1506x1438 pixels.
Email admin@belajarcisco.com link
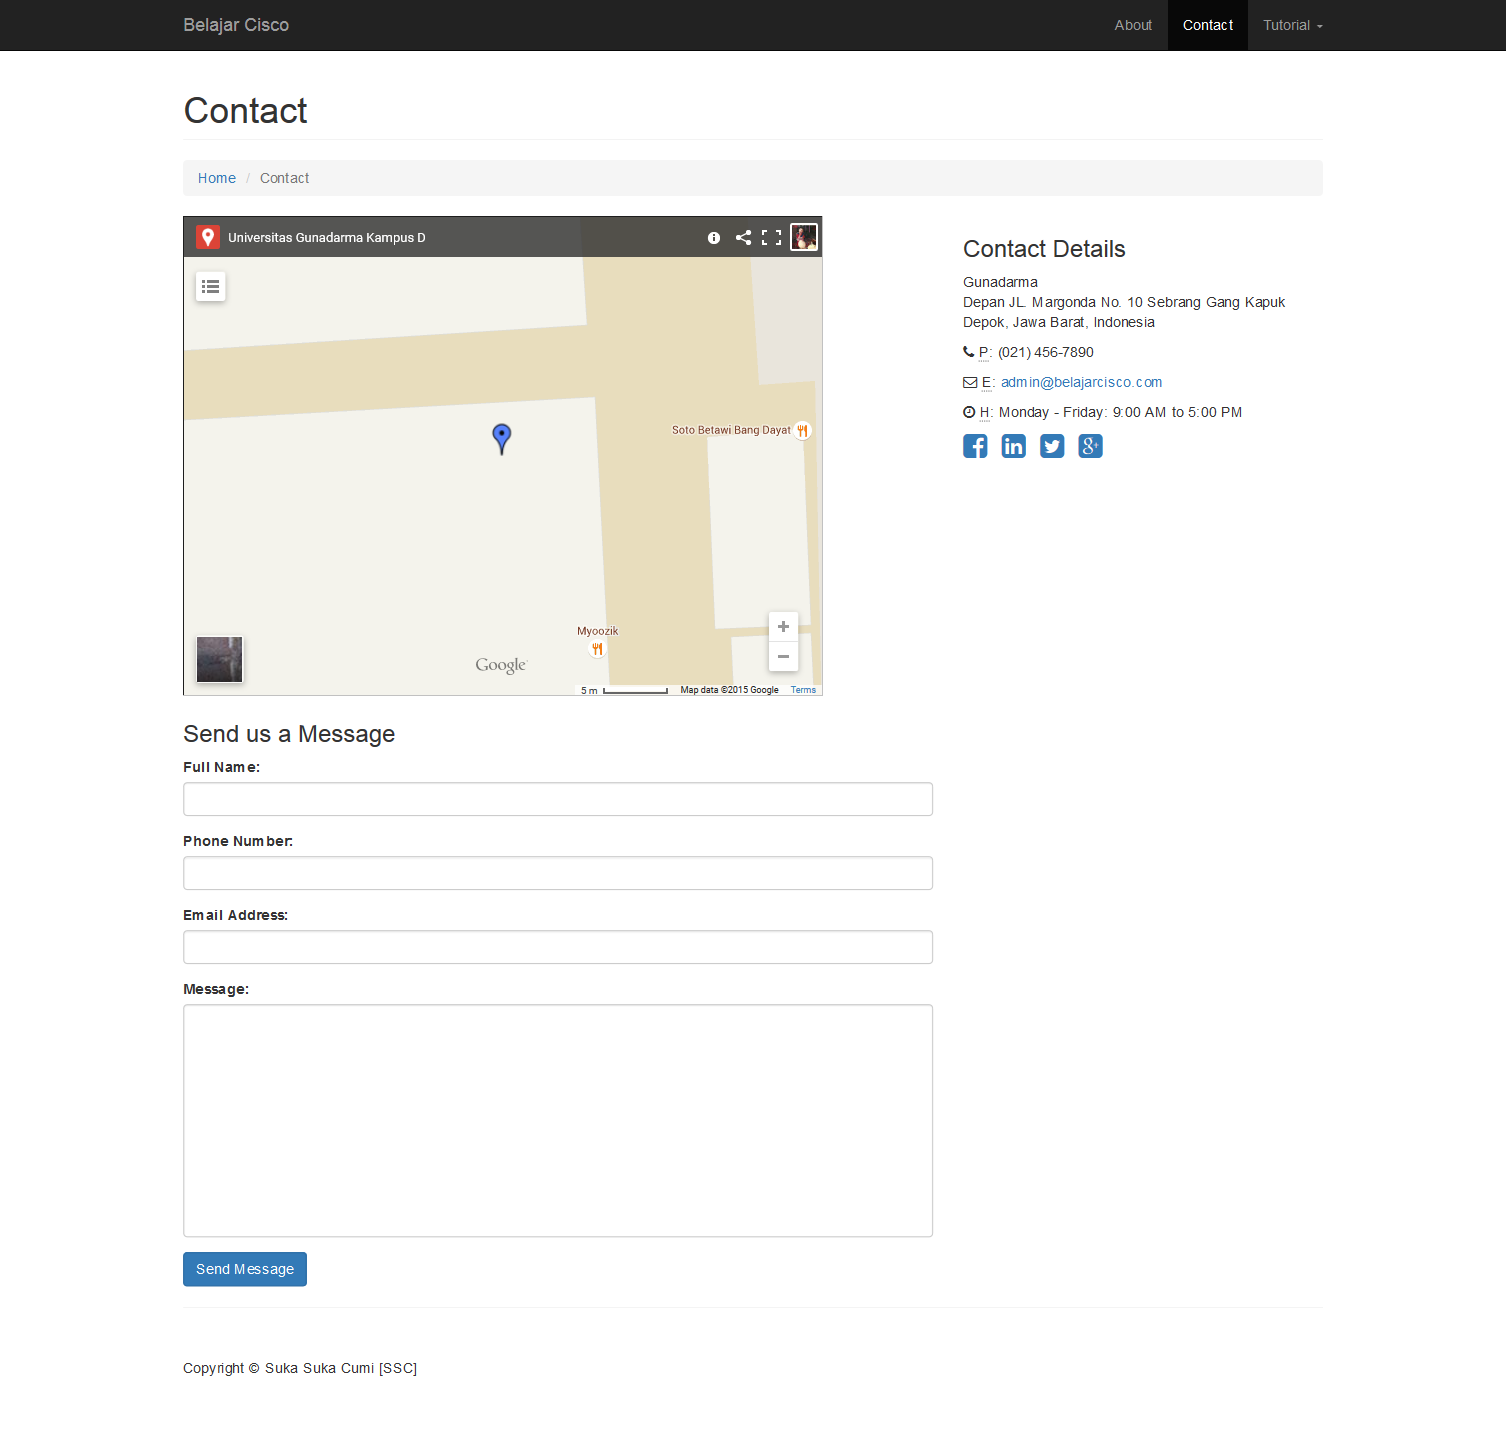pos(1081,382)
